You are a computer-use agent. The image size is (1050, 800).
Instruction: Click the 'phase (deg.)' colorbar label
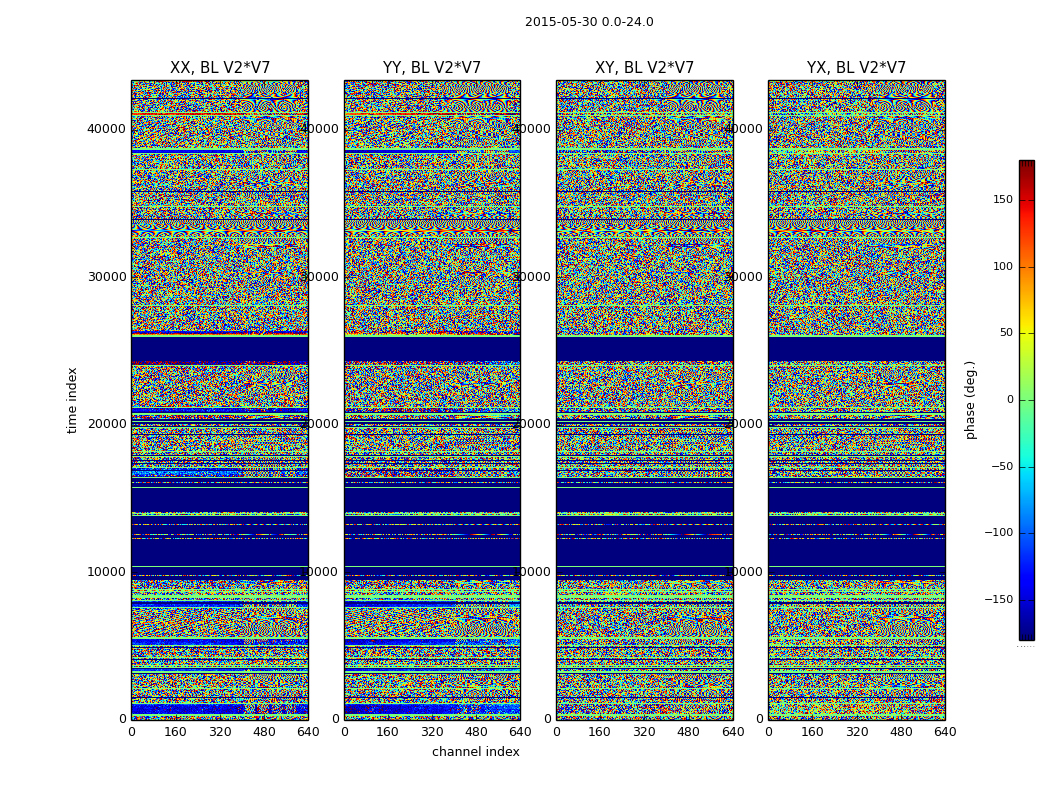tap(971, 400)
